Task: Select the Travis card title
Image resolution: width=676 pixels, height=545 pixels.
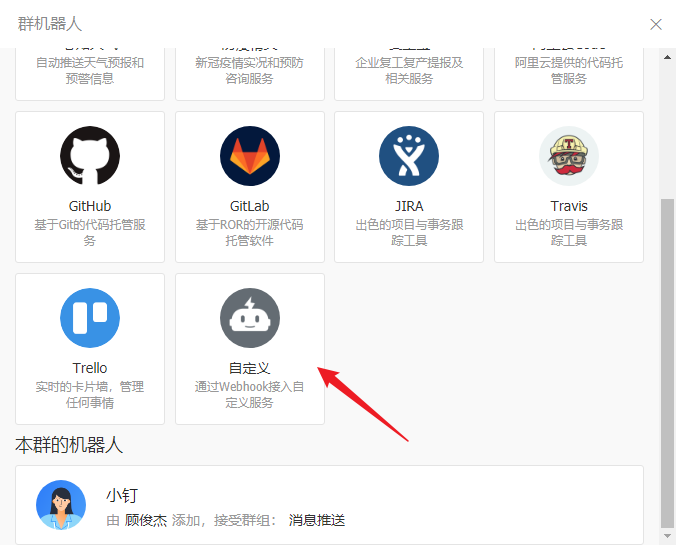Action: tap(569, 206)
